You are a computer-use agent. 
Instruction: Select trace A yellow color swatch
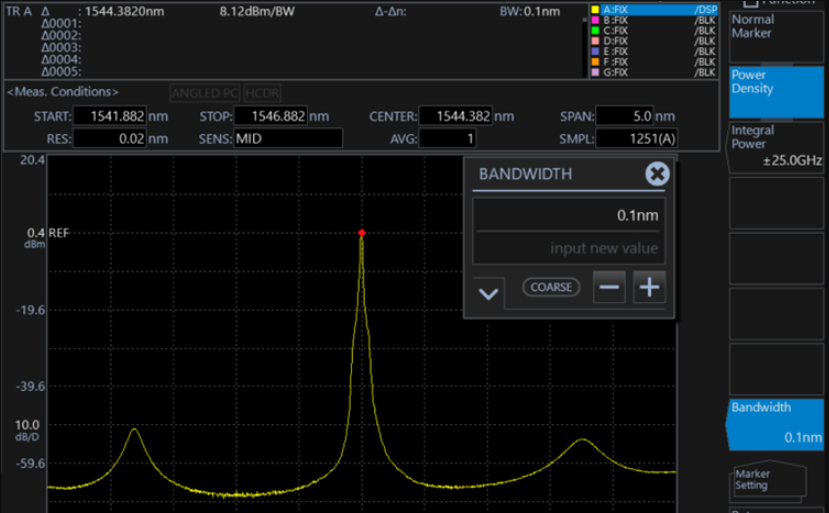click(x=594, y=9)
